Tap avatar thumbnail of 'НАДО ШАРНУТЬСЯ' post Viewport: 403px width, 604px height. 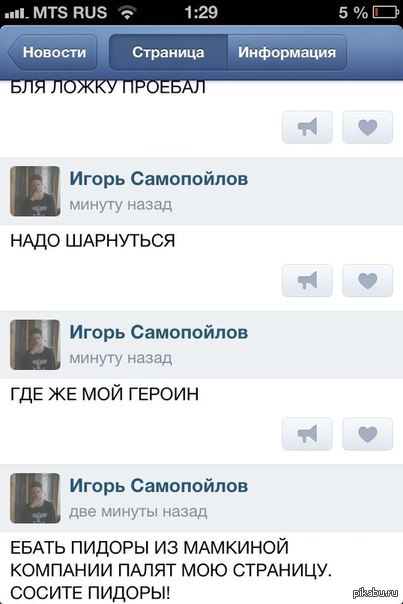[x=35, y=191]
